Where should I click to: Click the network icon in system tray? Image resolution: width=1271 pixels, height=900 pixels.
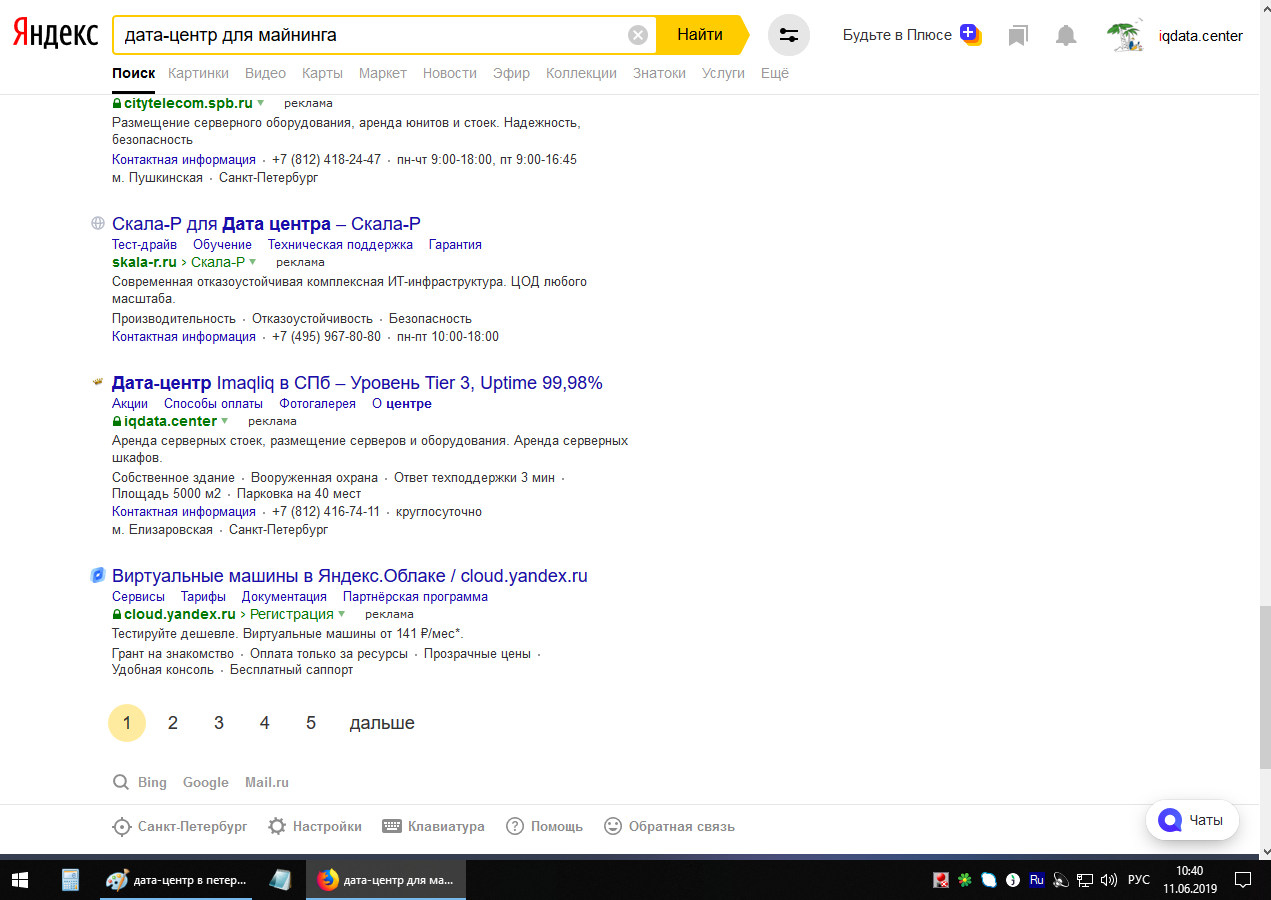(x=1085, y=881)
